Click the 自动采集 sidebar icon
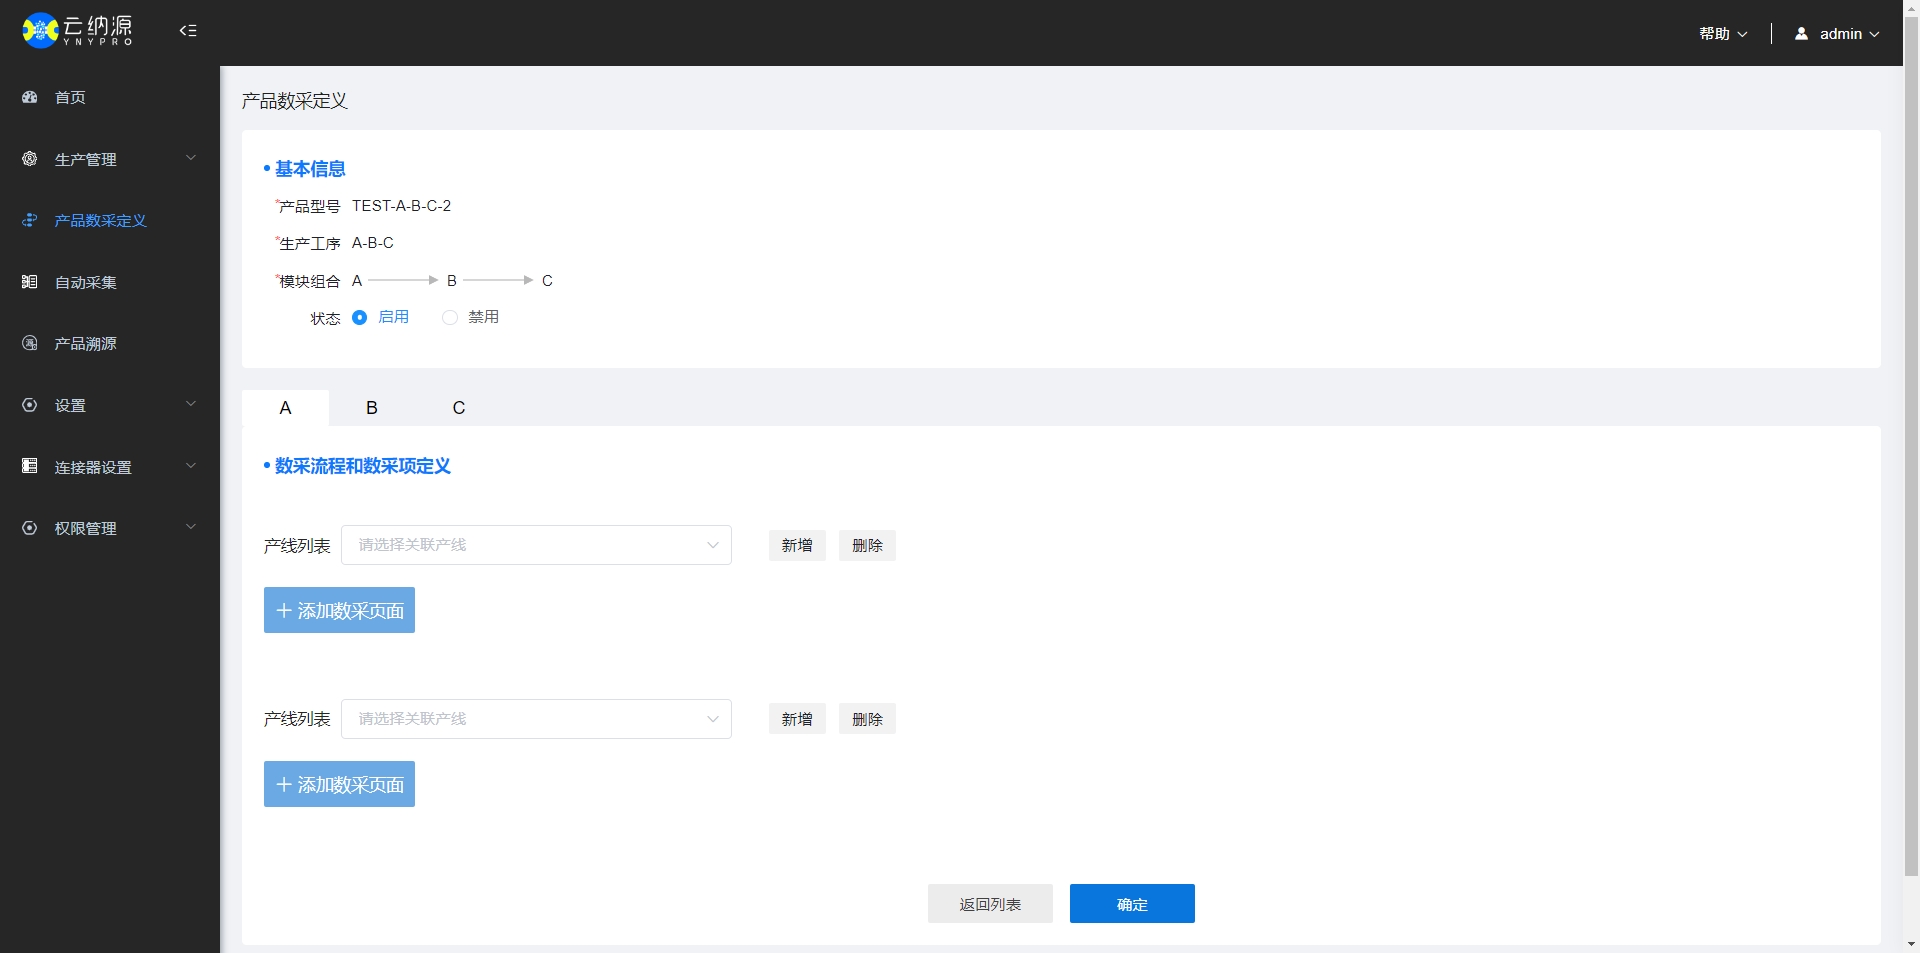This screenshot has width=1920, height=953. (30, 282)
